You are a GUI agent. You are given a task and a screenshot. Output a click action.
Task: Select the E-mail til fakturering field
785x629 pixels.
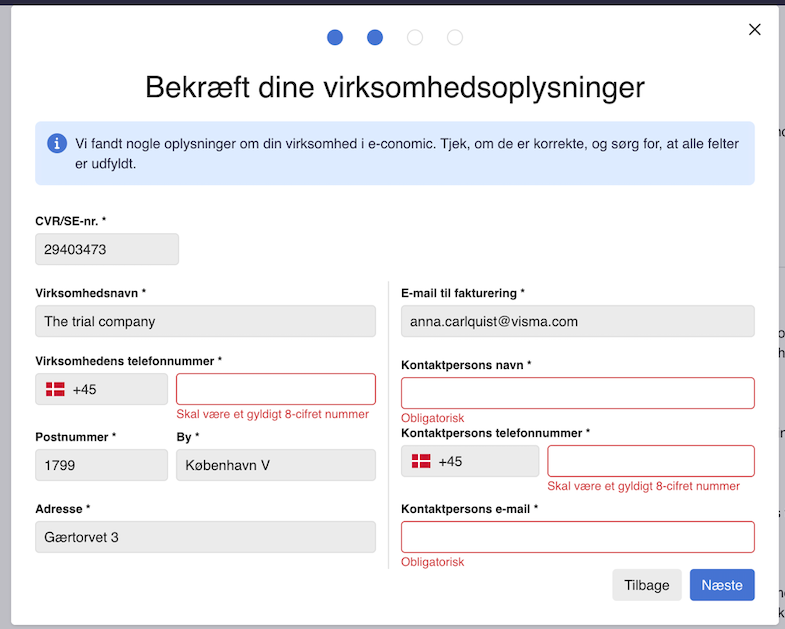tap(577, 321)
